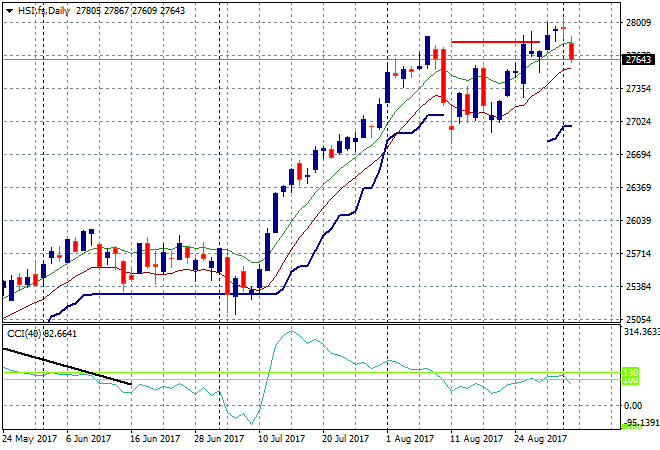Click the 24 May 2017 date label
The image size is (660, 450).
(x=28, y=438)
